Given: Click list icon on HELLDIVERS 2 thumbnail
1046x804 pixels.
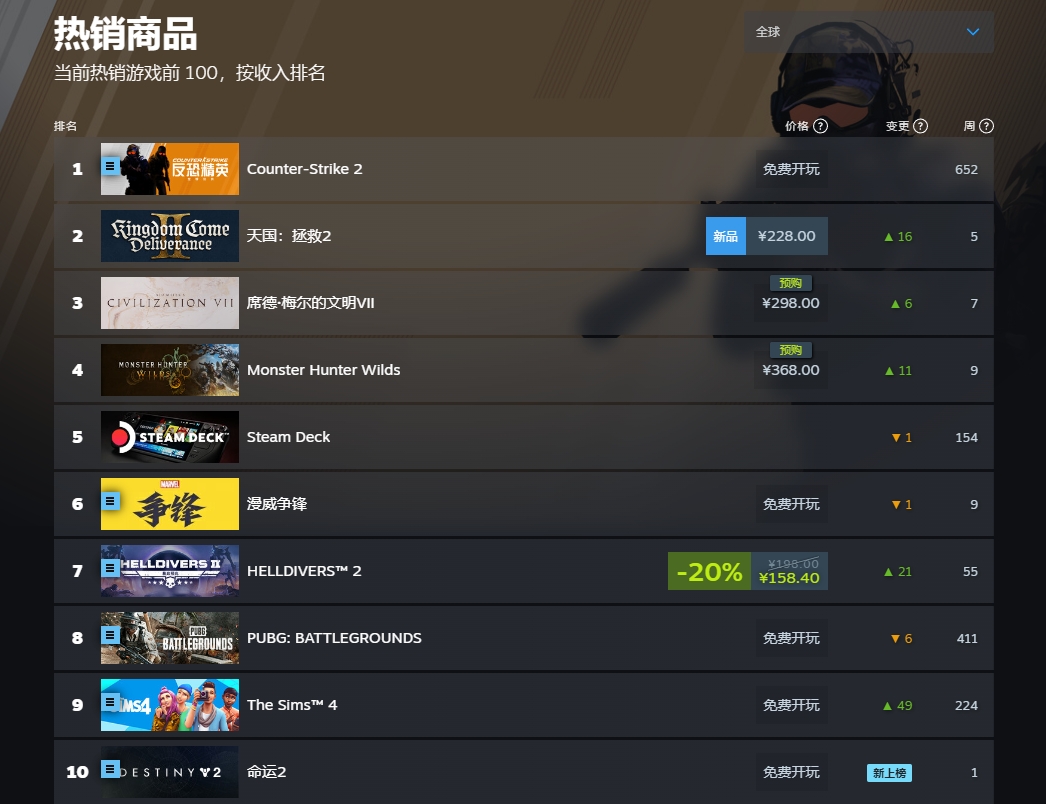Looking at the screenshot, I should click(111, 568).
